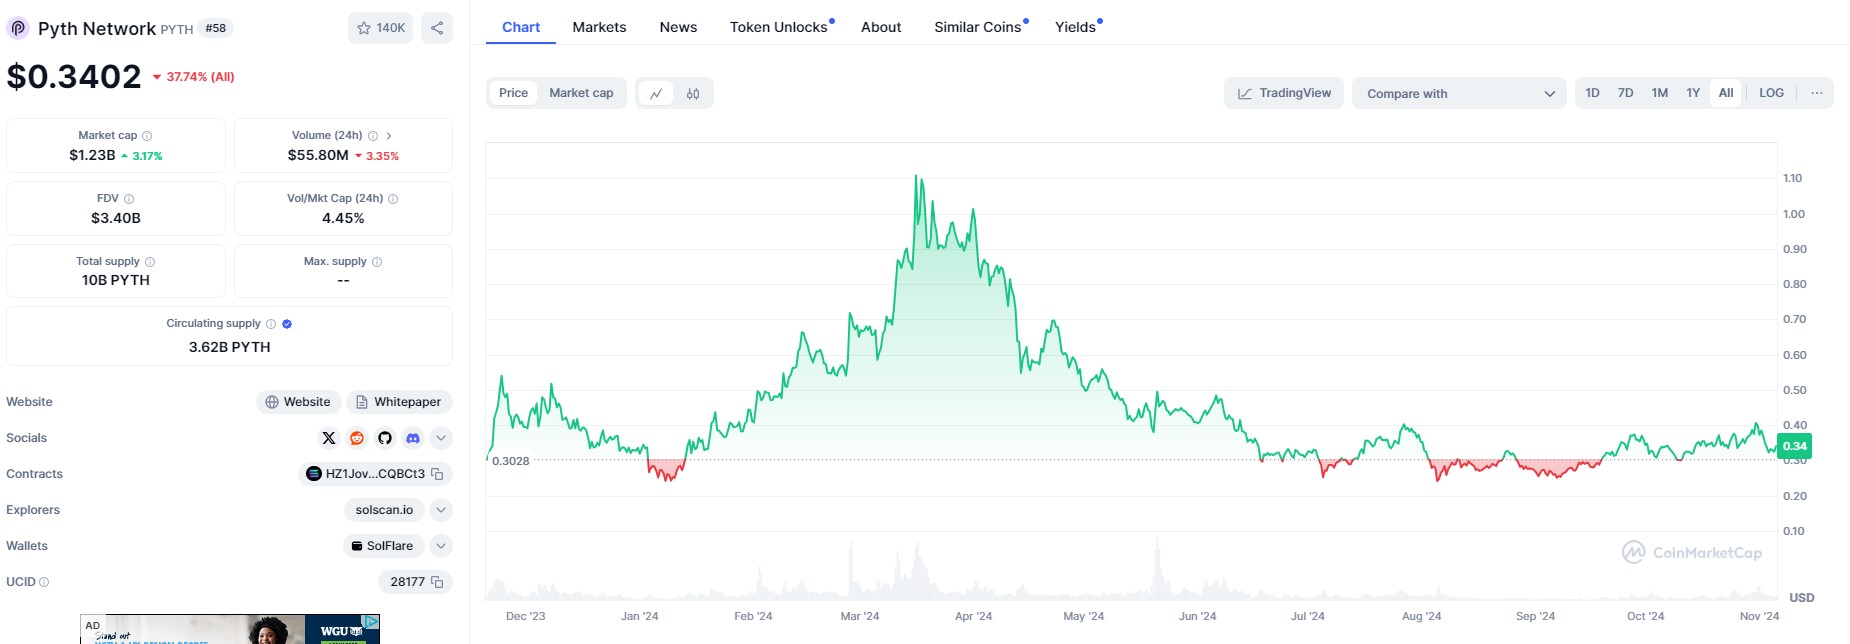Copy the UCID 28177 value
The image size is (1850, 644).
[437, 582]
